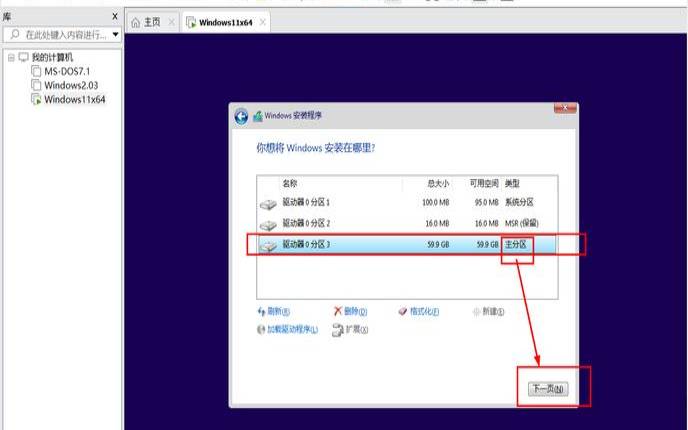Click the 可用空间 column header

point(484,183)
